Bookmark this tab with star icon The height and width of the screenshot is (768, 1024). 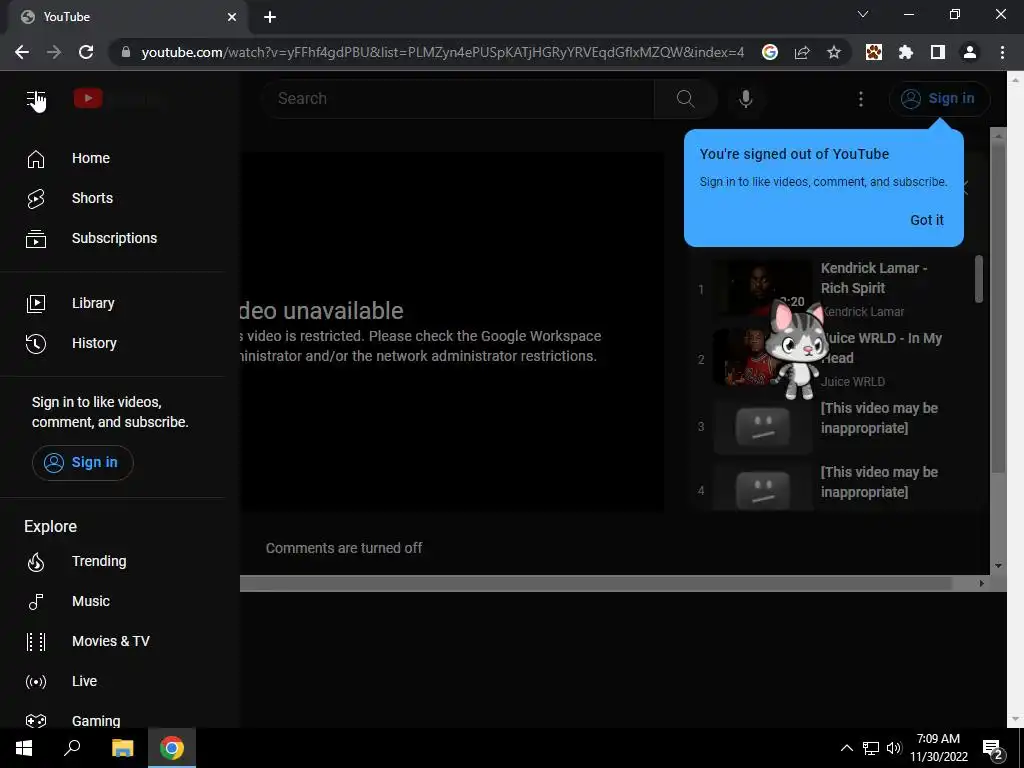[x=834, y=52]
